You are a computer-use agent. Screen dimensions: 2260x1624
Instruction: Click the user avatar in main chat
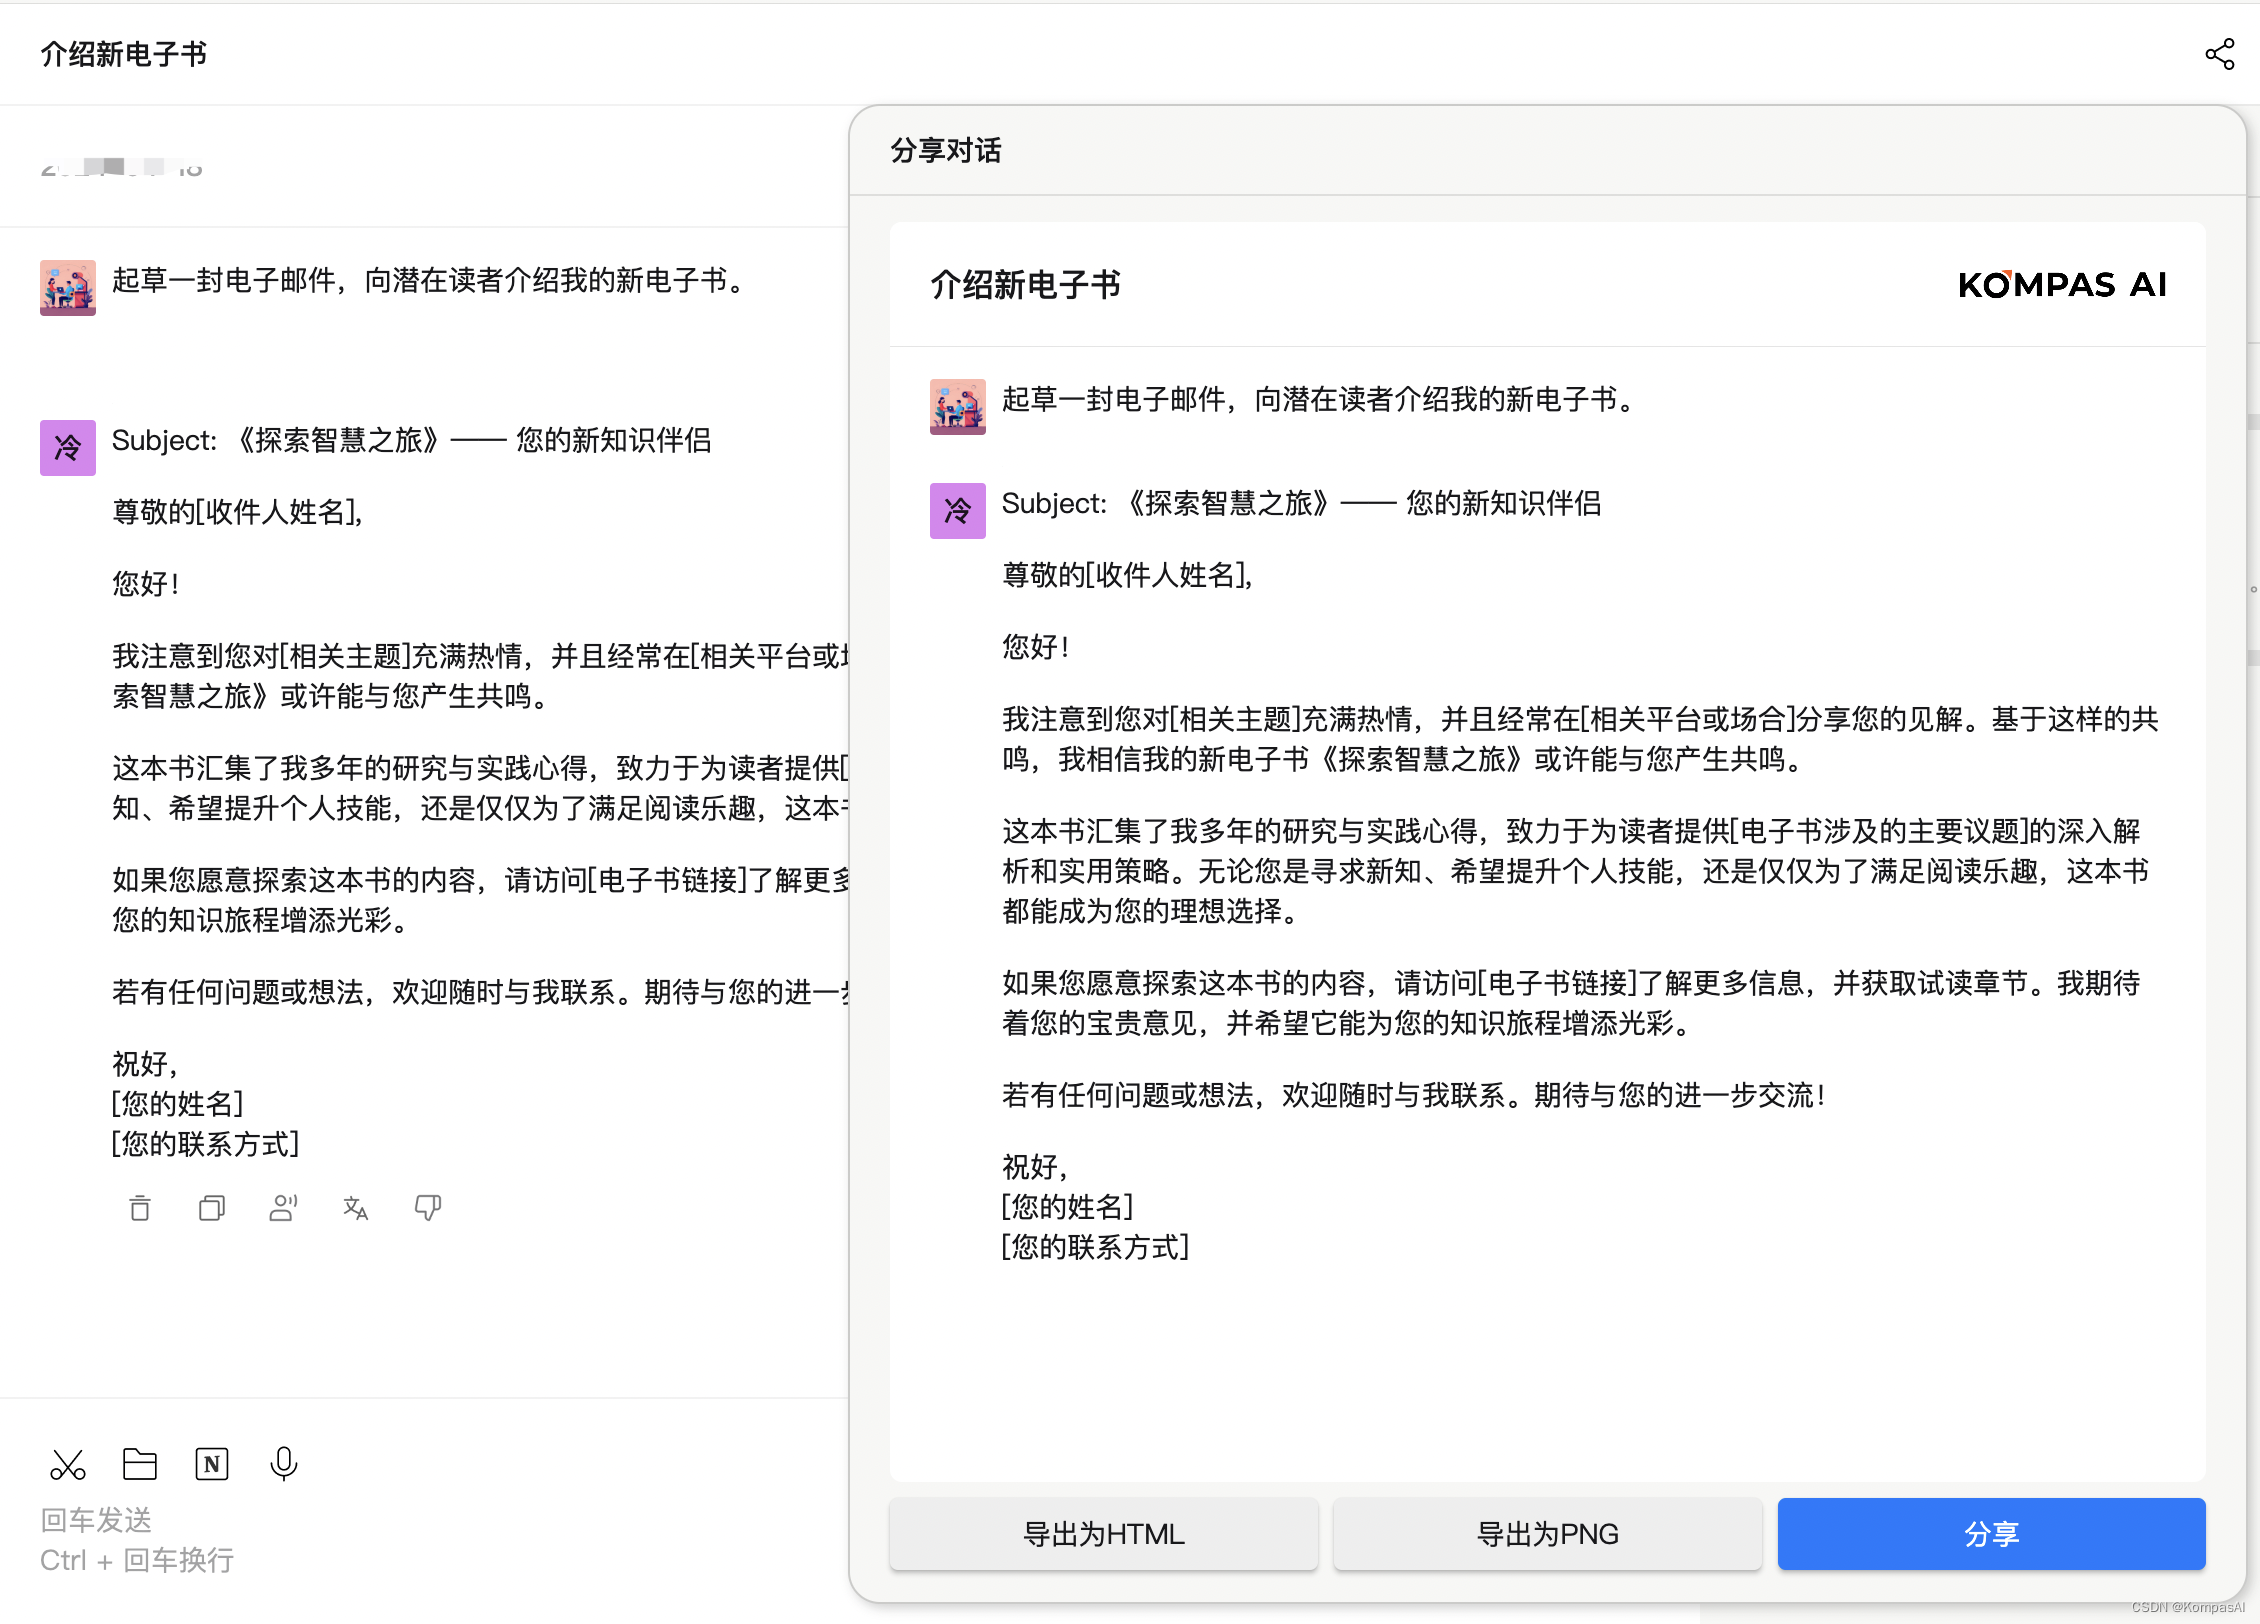tap(68, 288)
